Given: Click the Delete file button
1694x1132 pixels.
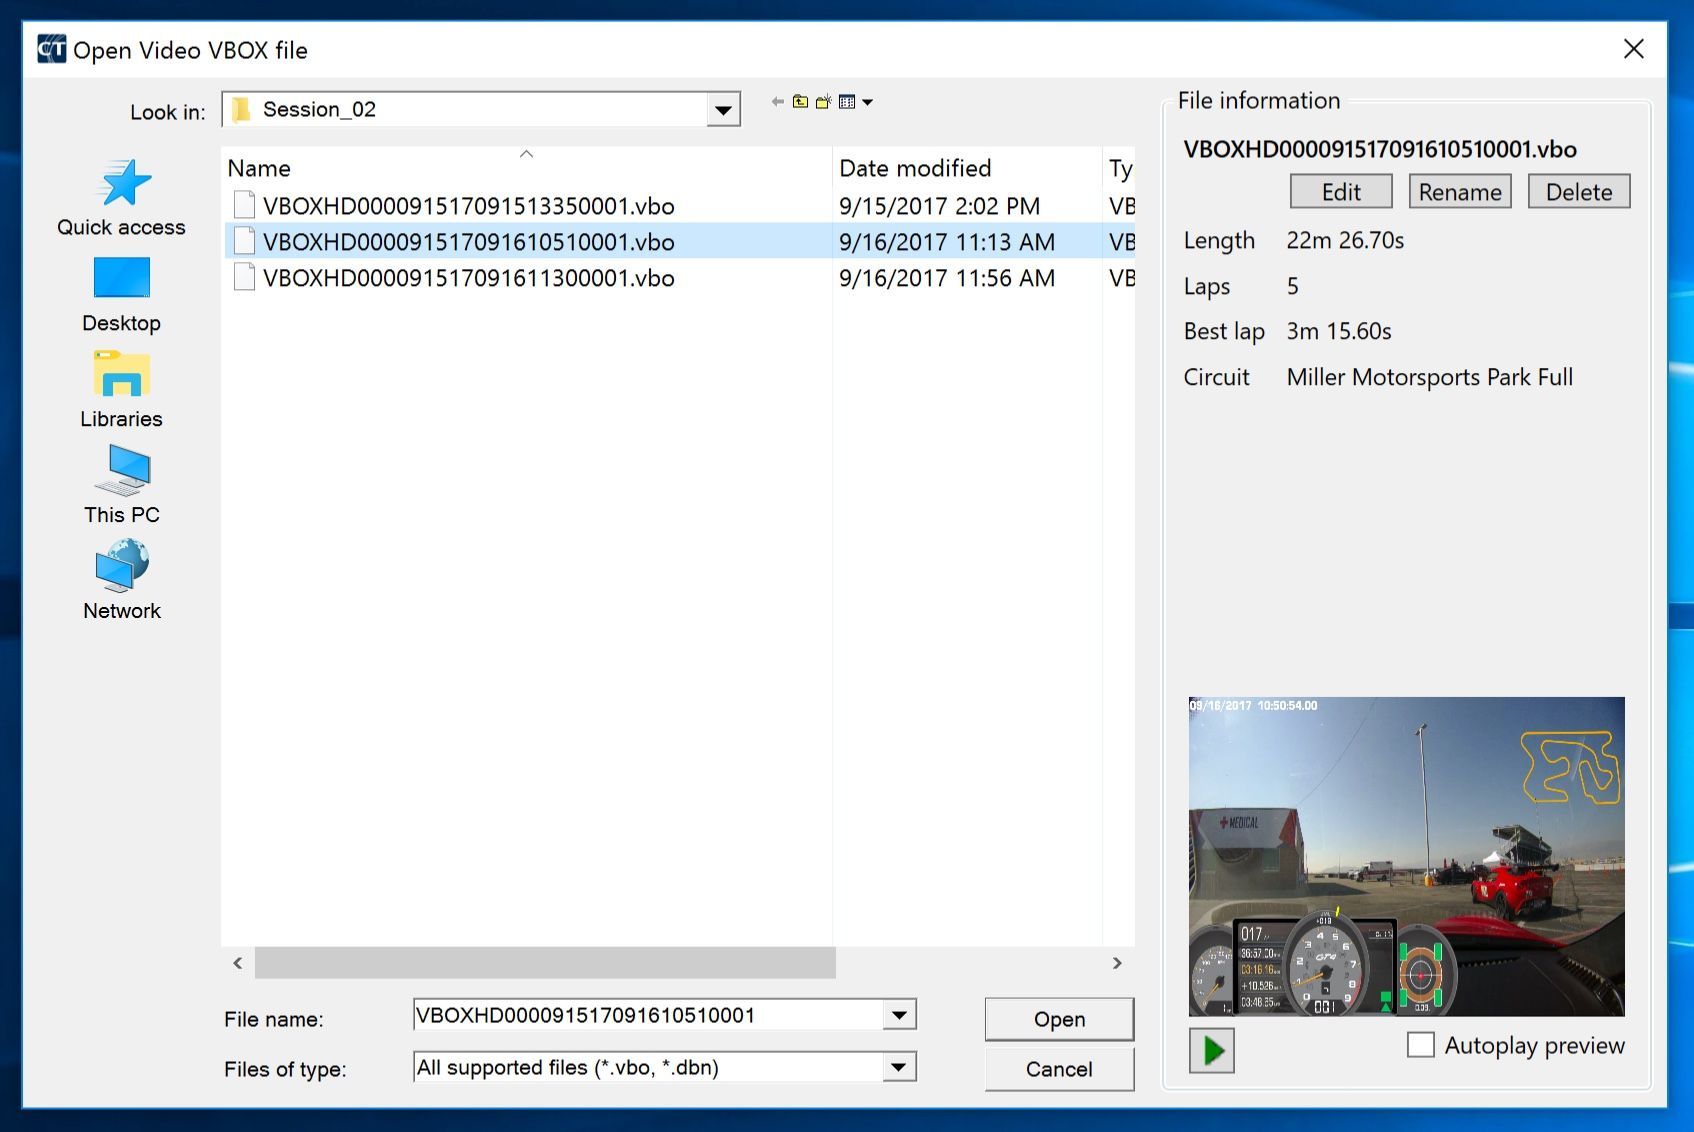Looking at the screenshot, I should [1578, 192].
